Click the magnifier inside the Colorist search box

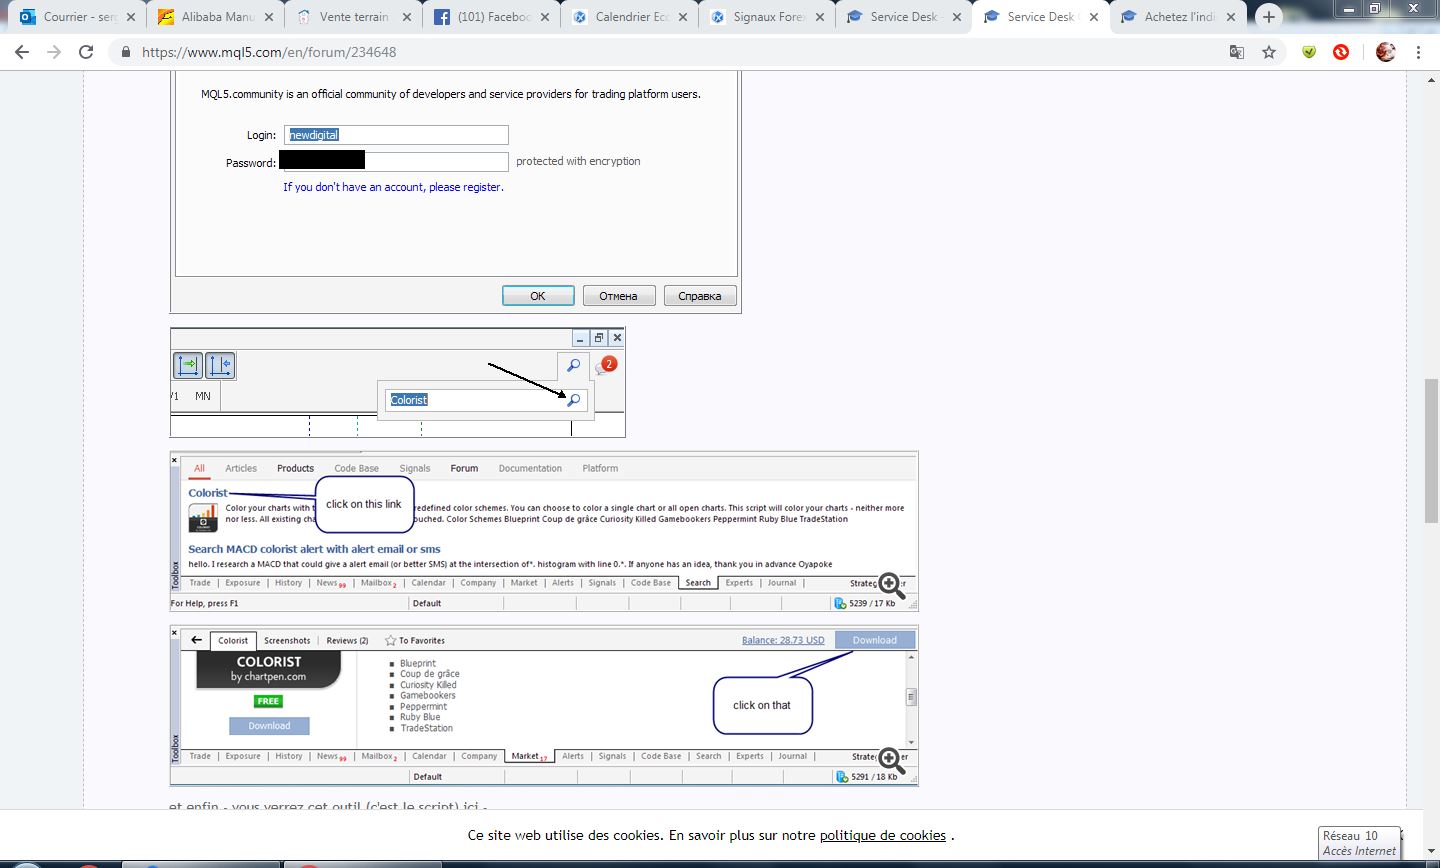(x=573, y=400)
